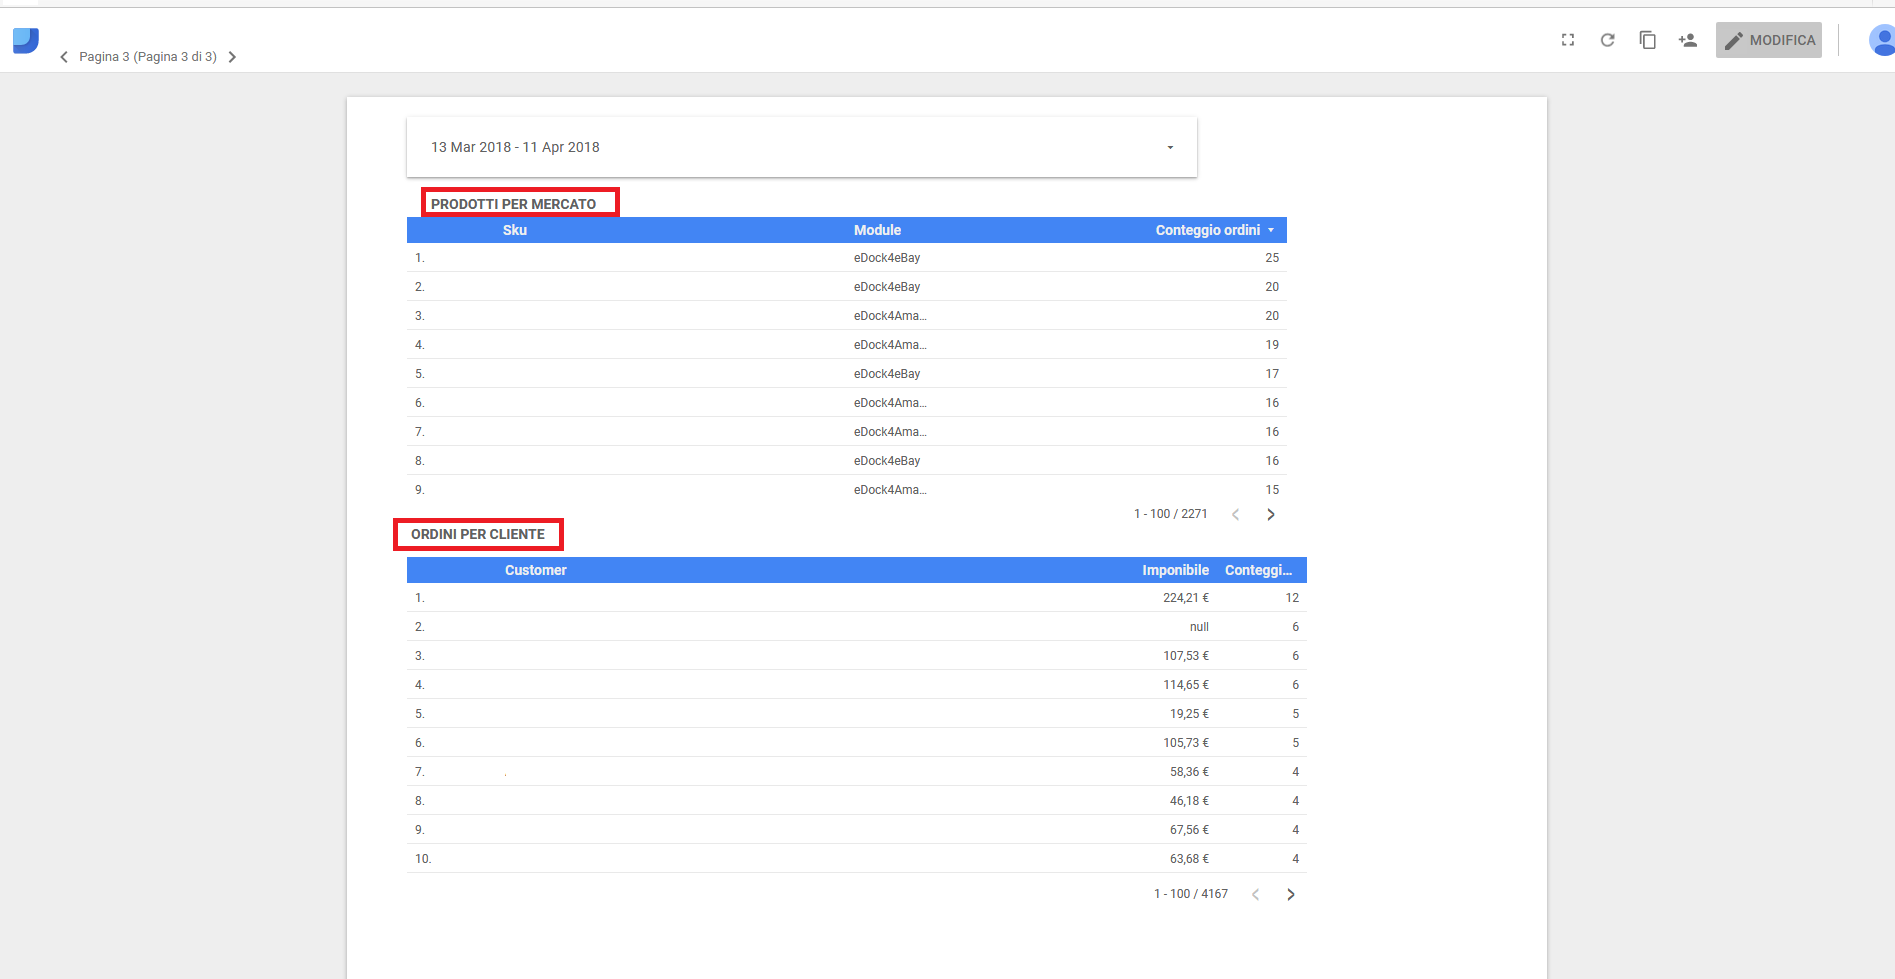Sort customers table by Imponibile header
This screenshot has height=979, width=1895.
[1175, 570]
